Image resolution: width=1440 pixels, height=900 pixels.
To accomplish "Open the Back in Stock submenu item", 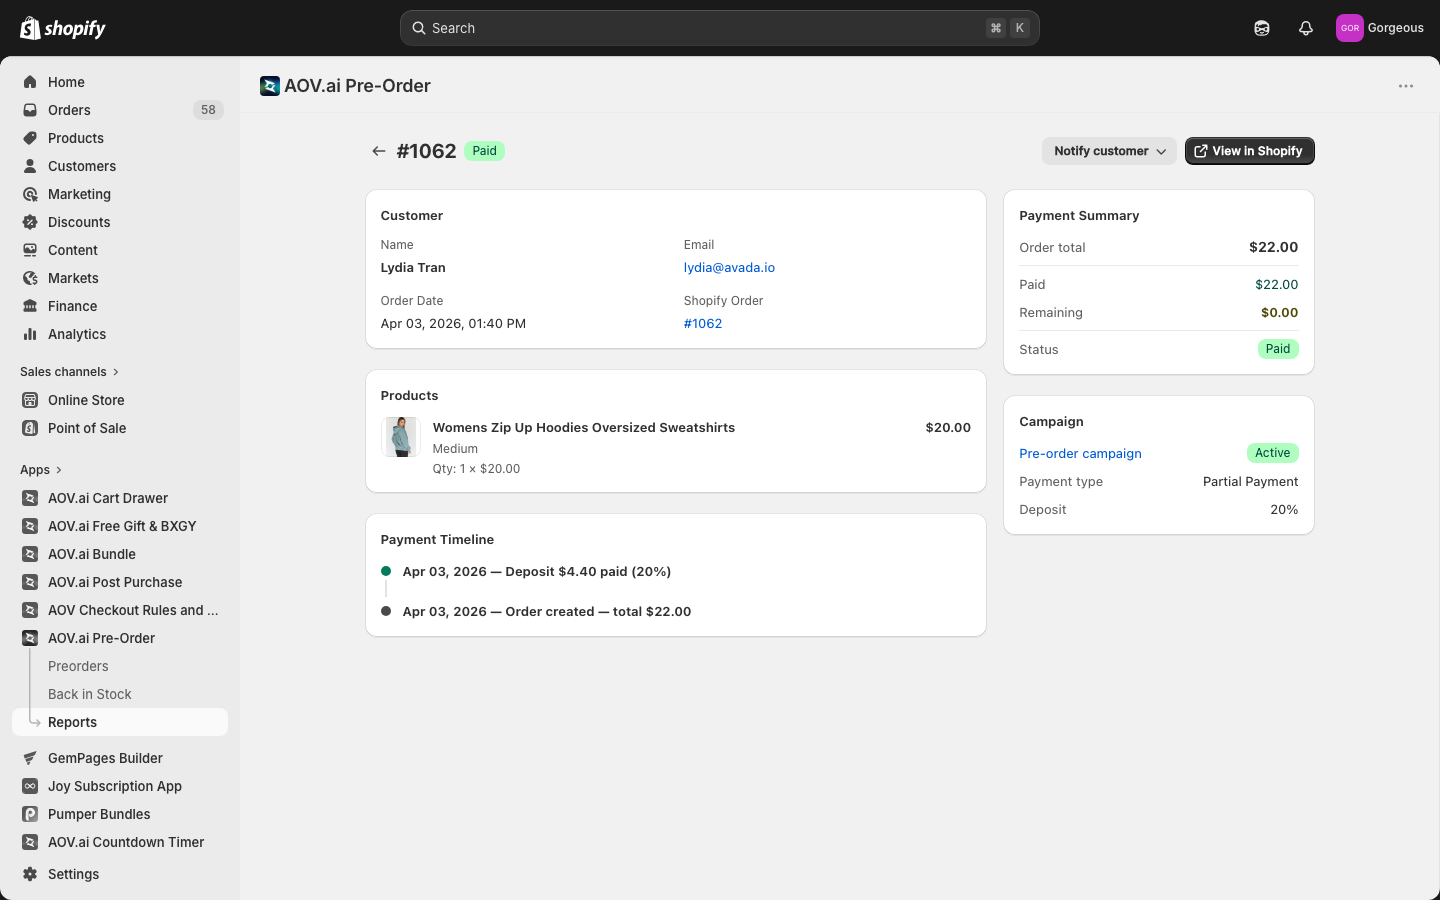I will (x=90, y=694).
